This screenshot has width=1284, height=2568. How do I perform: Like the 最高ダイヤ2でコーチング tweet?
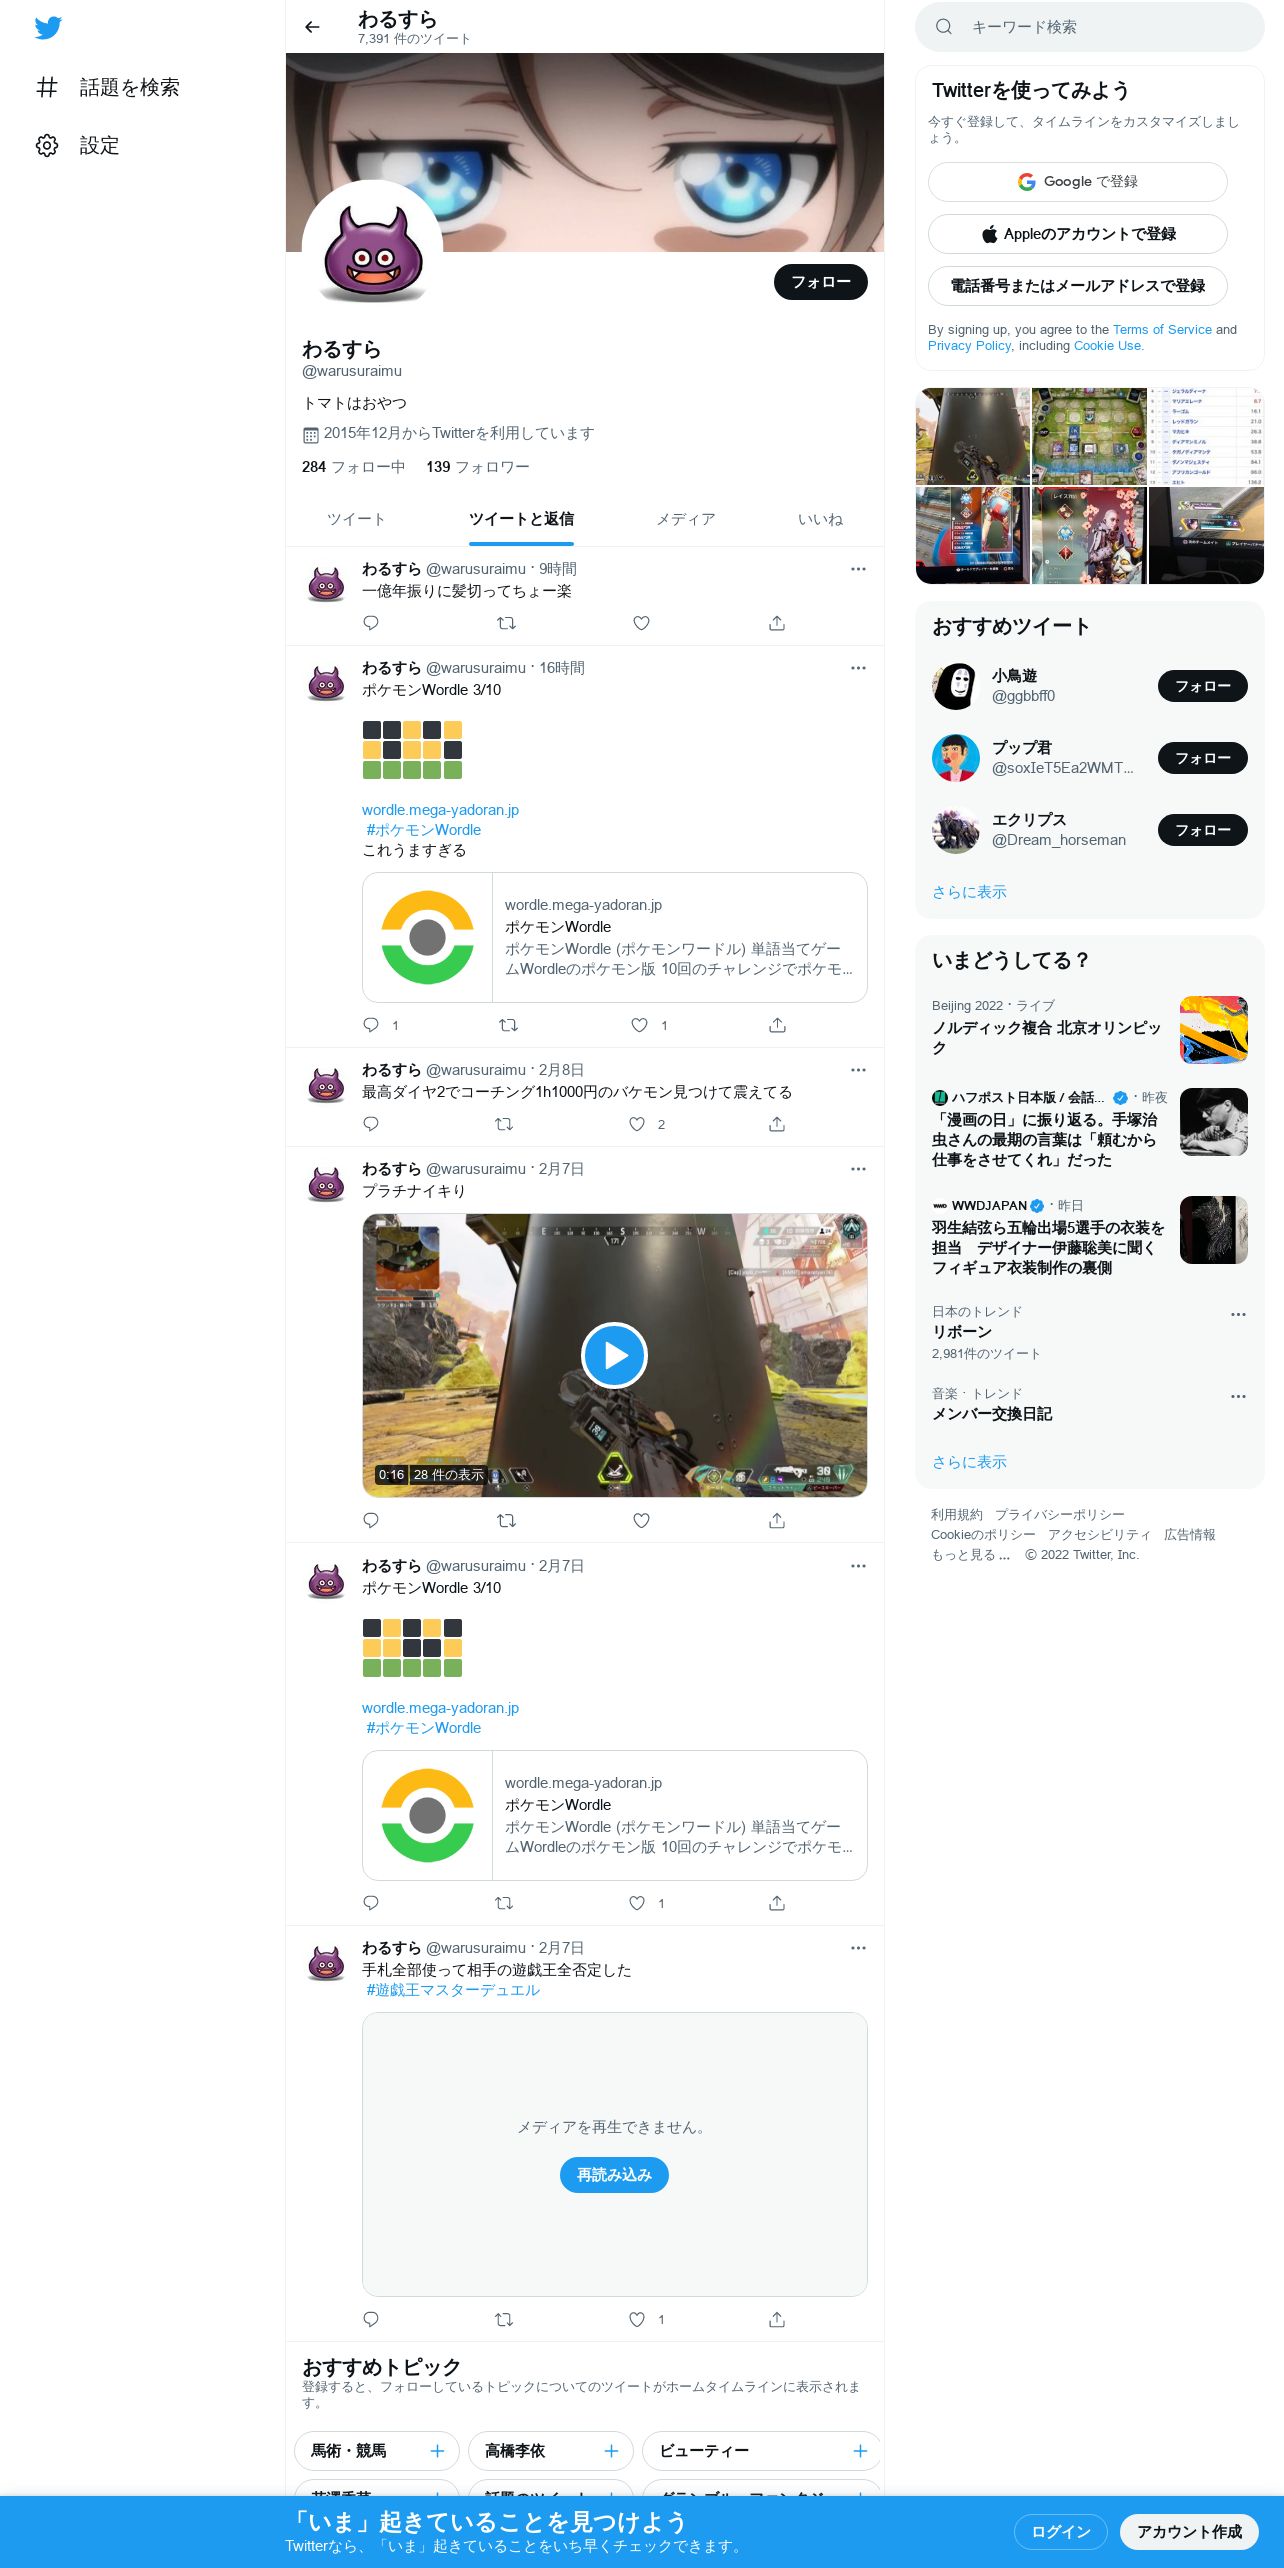click(x=637, y=1124)
